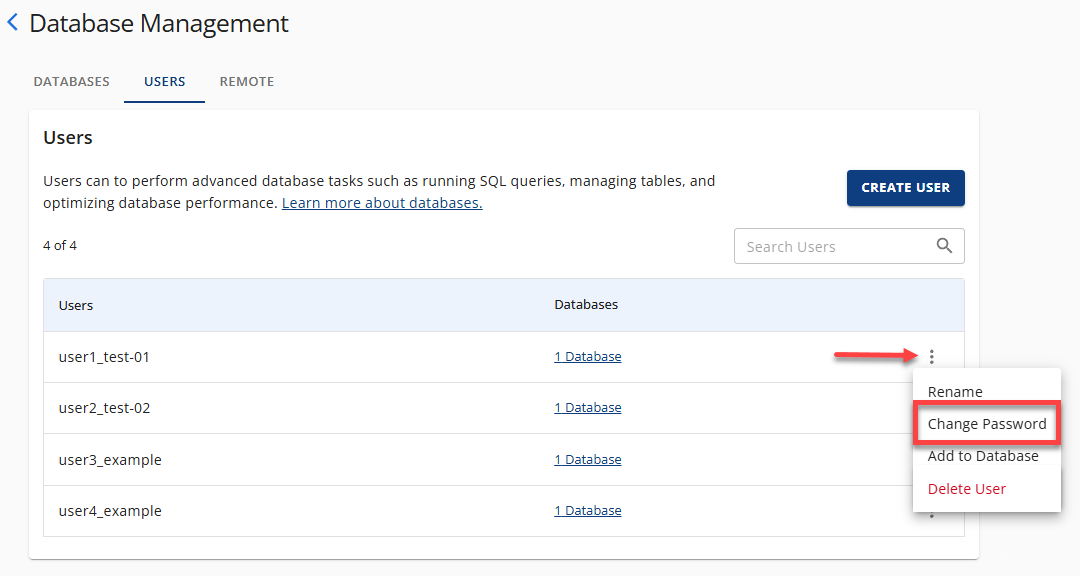Click the CREATE USER button
This screenshot has width=1080, height=576.
pyautogui.click(x=905, y=187)
